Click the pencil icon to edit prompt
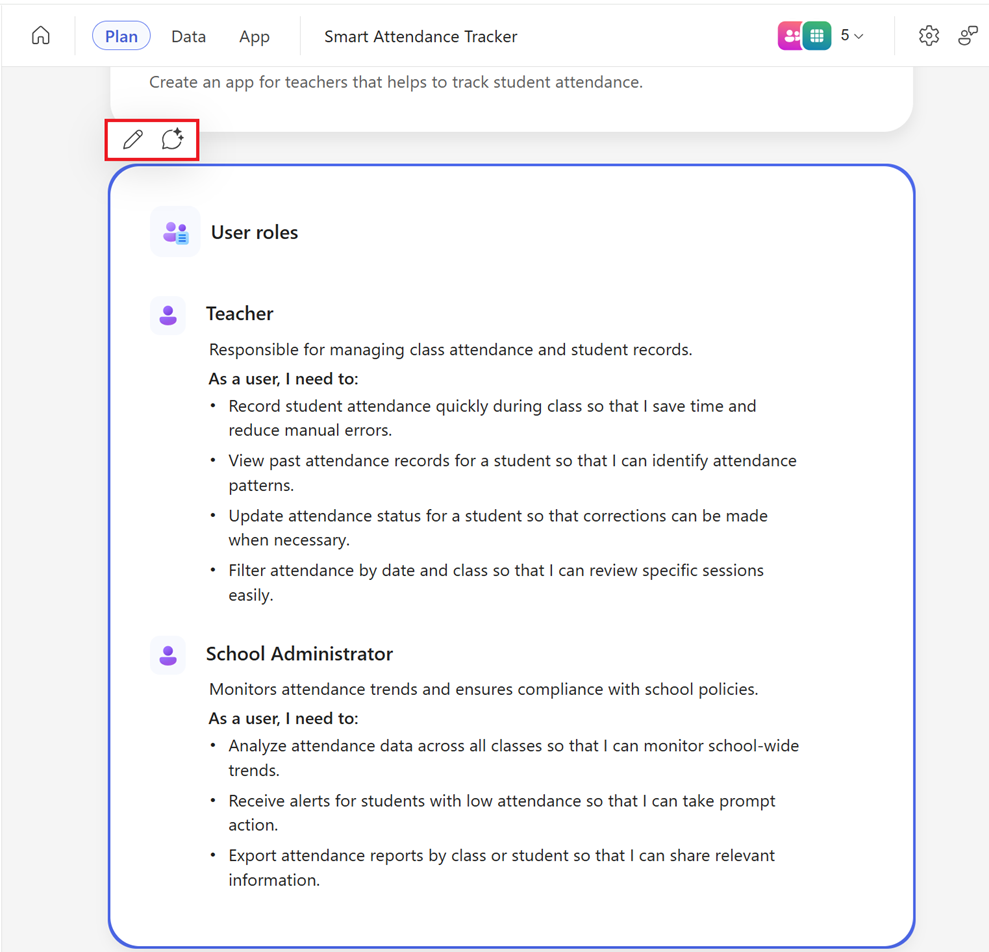This screenshot has height=952, width=989. [x=131, y=139]
